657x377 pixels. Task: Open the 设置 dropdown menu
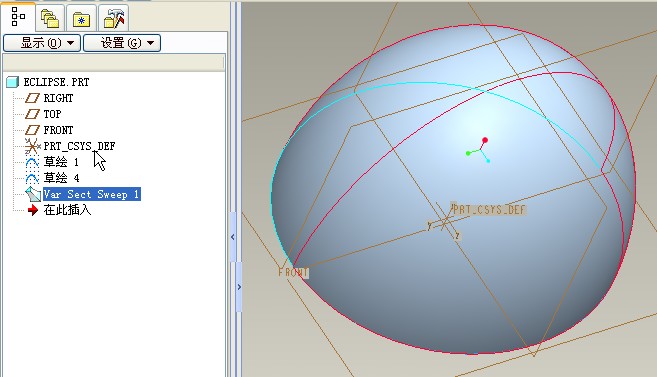122,43
